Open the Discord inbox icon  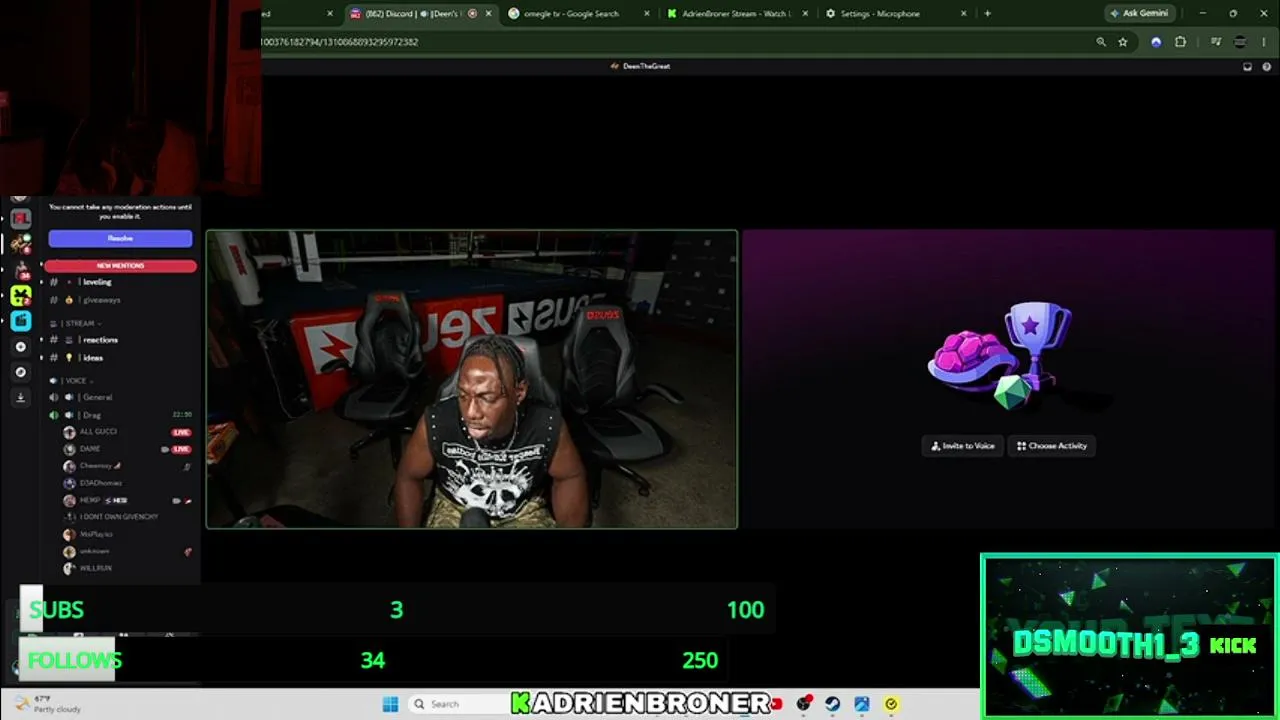1247,66
